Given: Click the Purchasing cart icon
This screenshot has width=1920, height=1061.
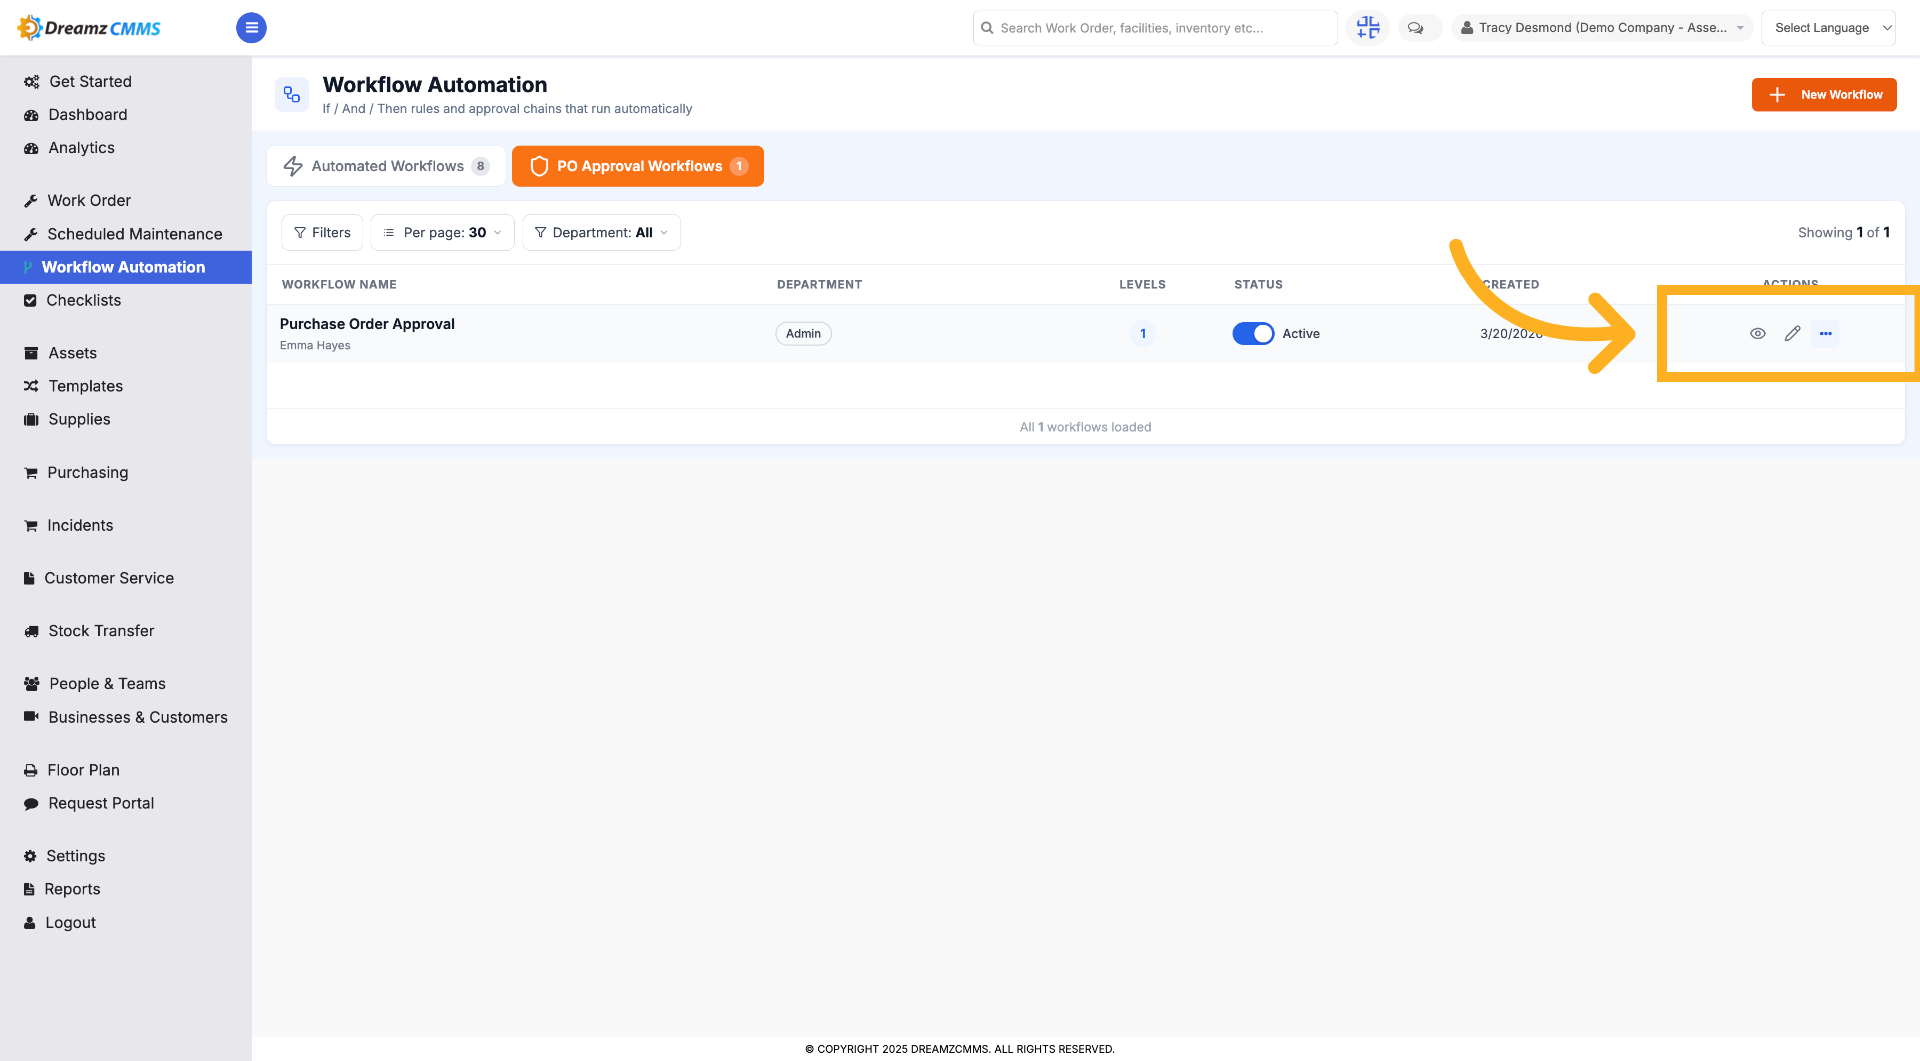Looking at the screenshot, I should (31, 473).
